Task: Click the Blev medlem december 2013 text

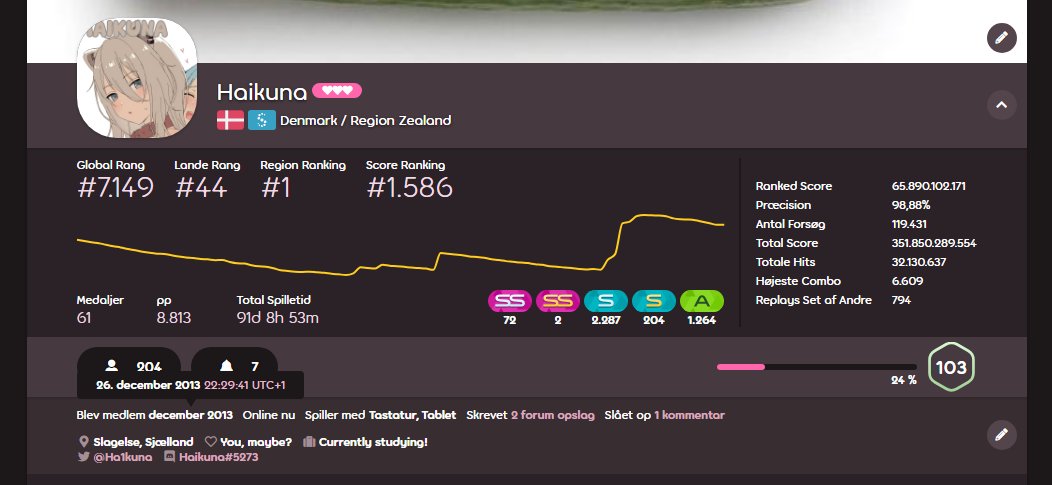Action: (155, 415)
